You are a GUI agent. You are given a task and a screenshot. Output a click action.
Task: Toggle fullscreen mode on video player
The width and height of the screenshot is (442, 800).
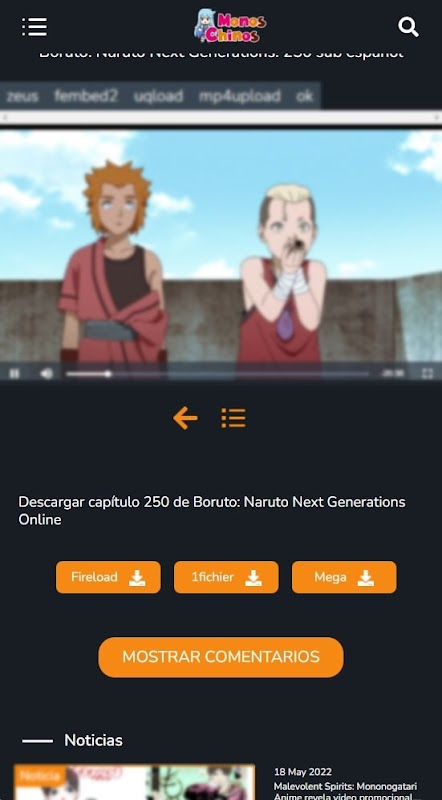pyautogui.click(x=427, y=373)
